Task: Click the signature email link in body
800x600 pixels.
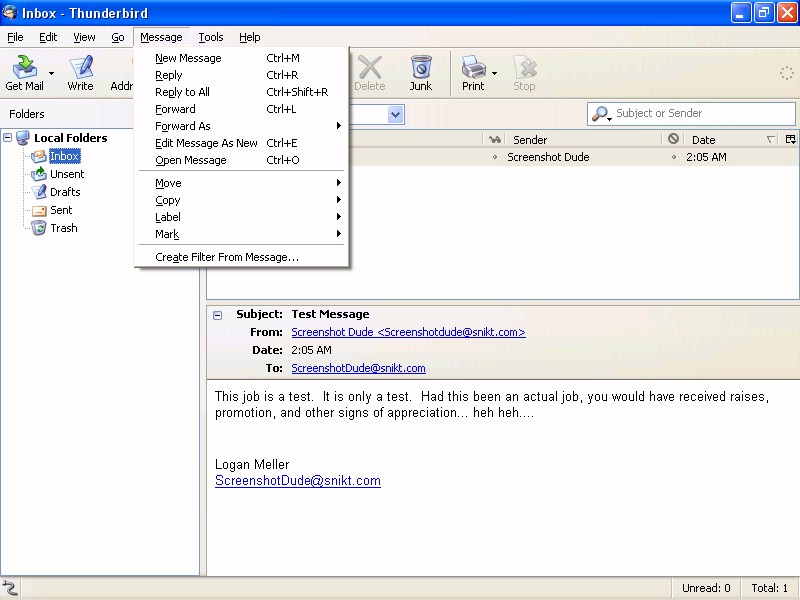Action: click(298, 481)
